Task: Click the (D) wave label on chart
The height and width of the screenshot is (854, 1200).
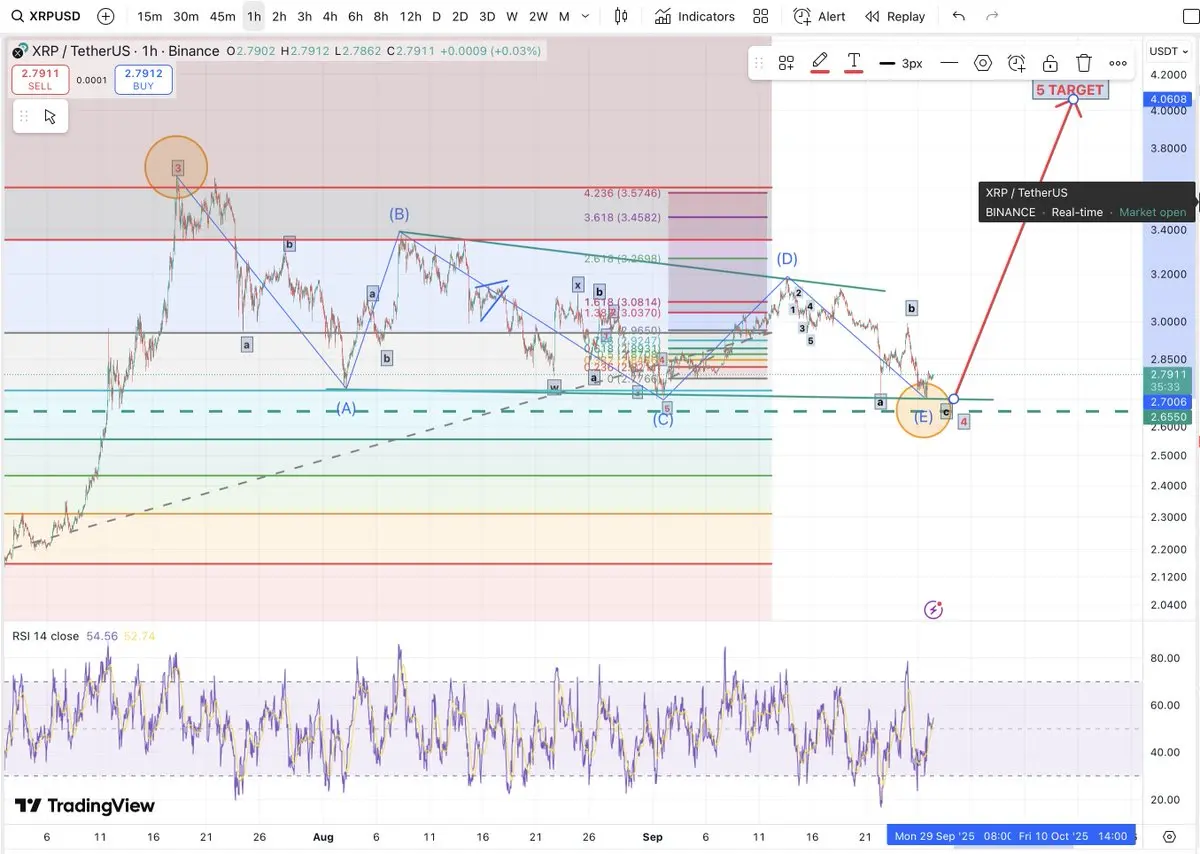Action: [x=787, y=259]
